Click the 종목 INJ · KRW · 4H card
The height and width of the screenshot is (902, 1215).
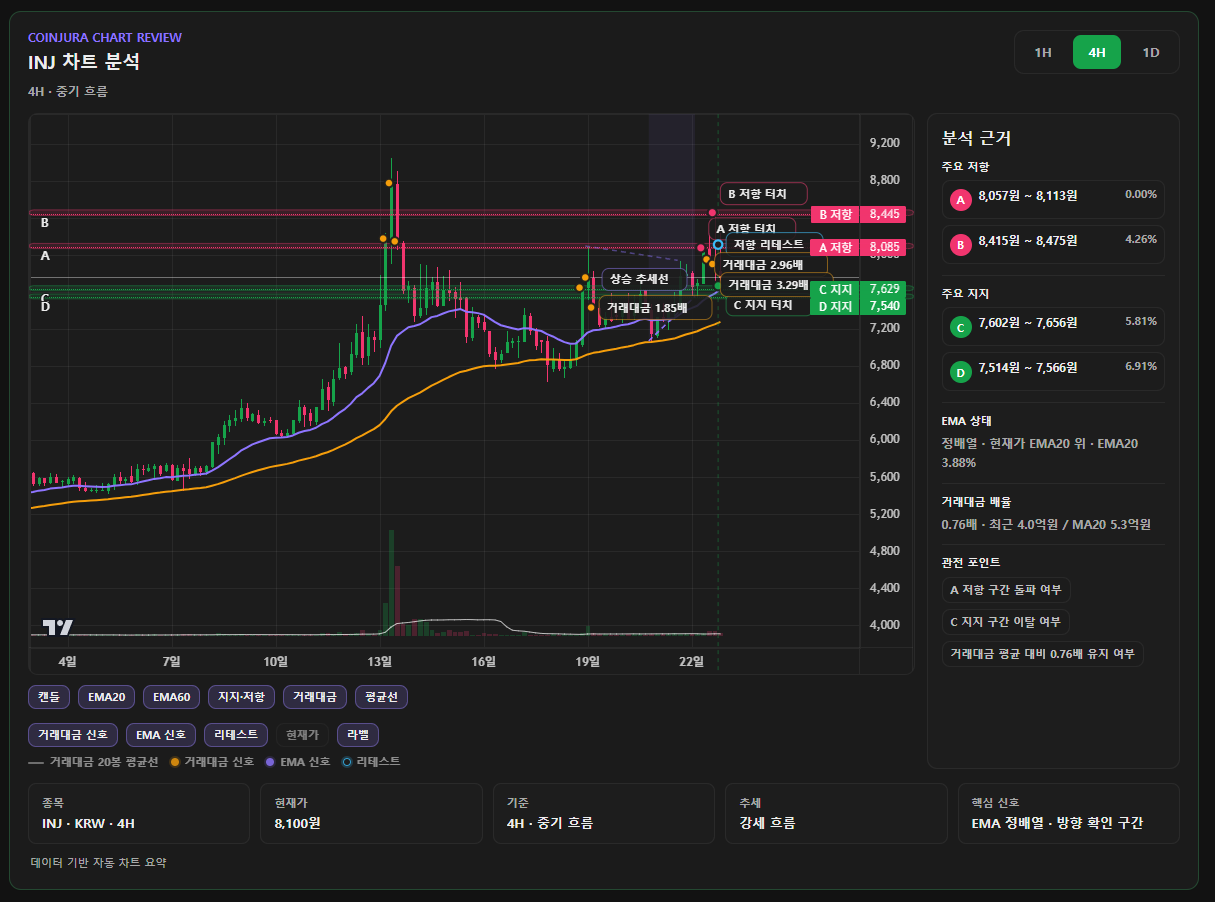pos(139,813)
